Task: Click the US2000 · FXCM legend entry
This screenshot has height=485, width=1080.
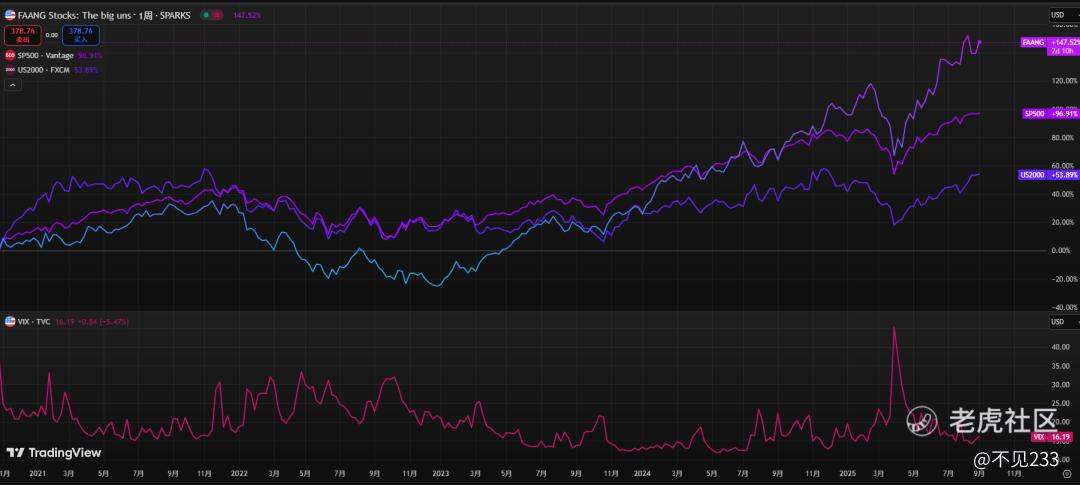Action: (45, 70)
